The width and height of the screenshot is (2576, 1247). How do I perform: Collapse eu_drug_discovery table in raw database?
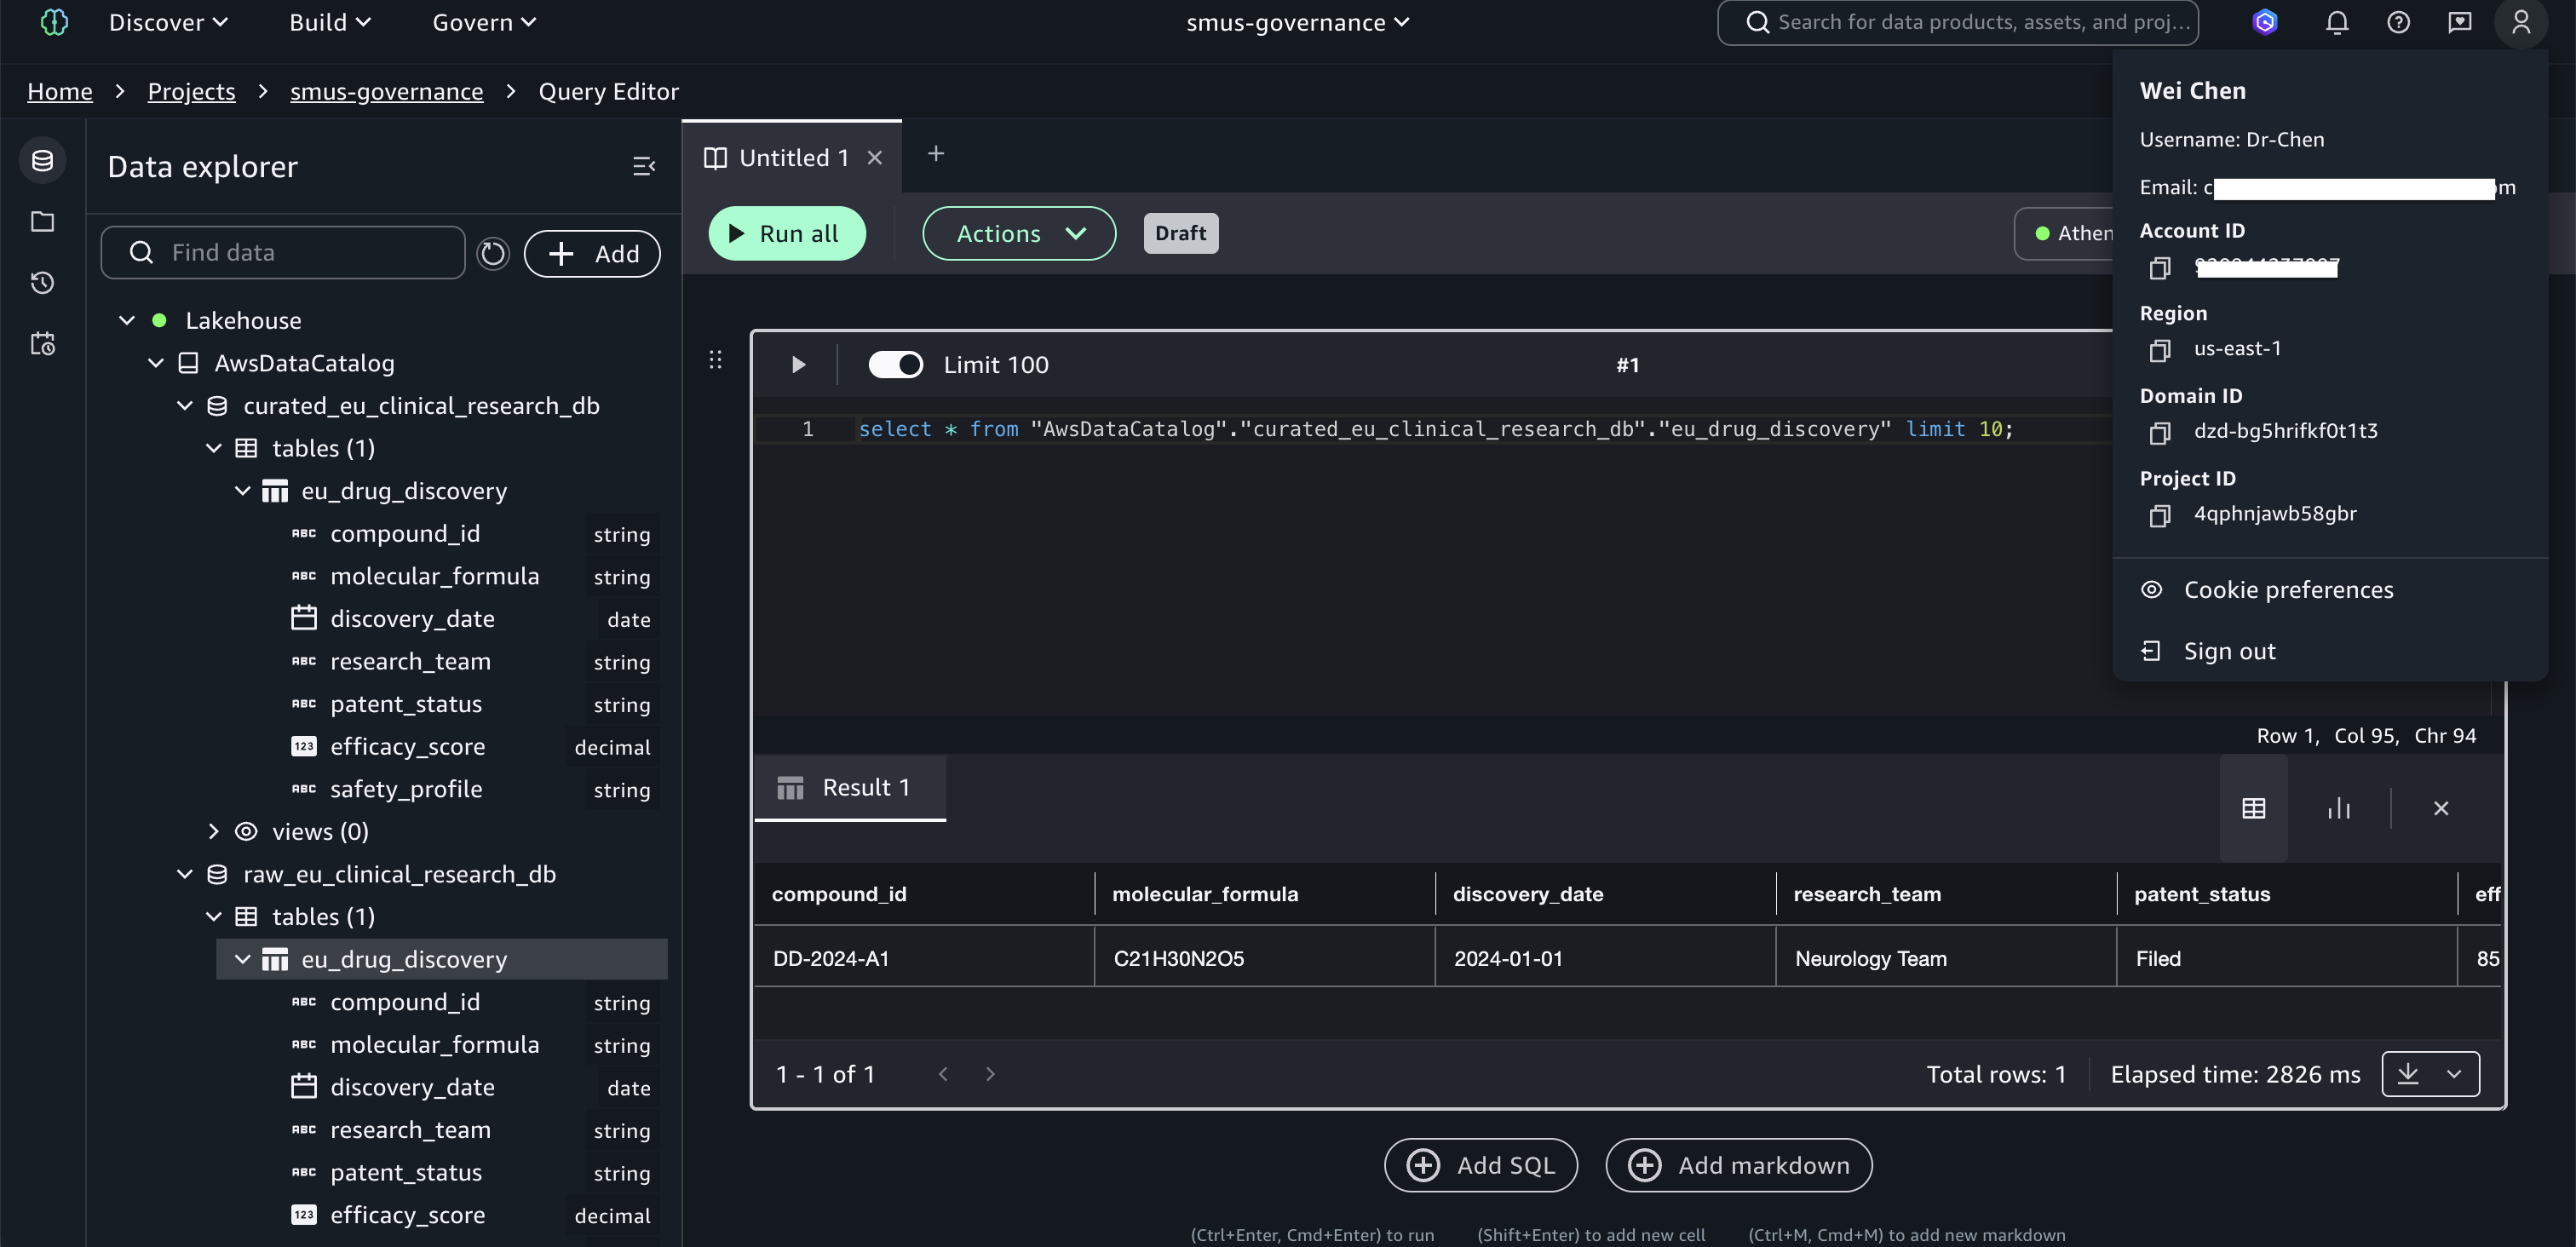(x=243, y=959)
